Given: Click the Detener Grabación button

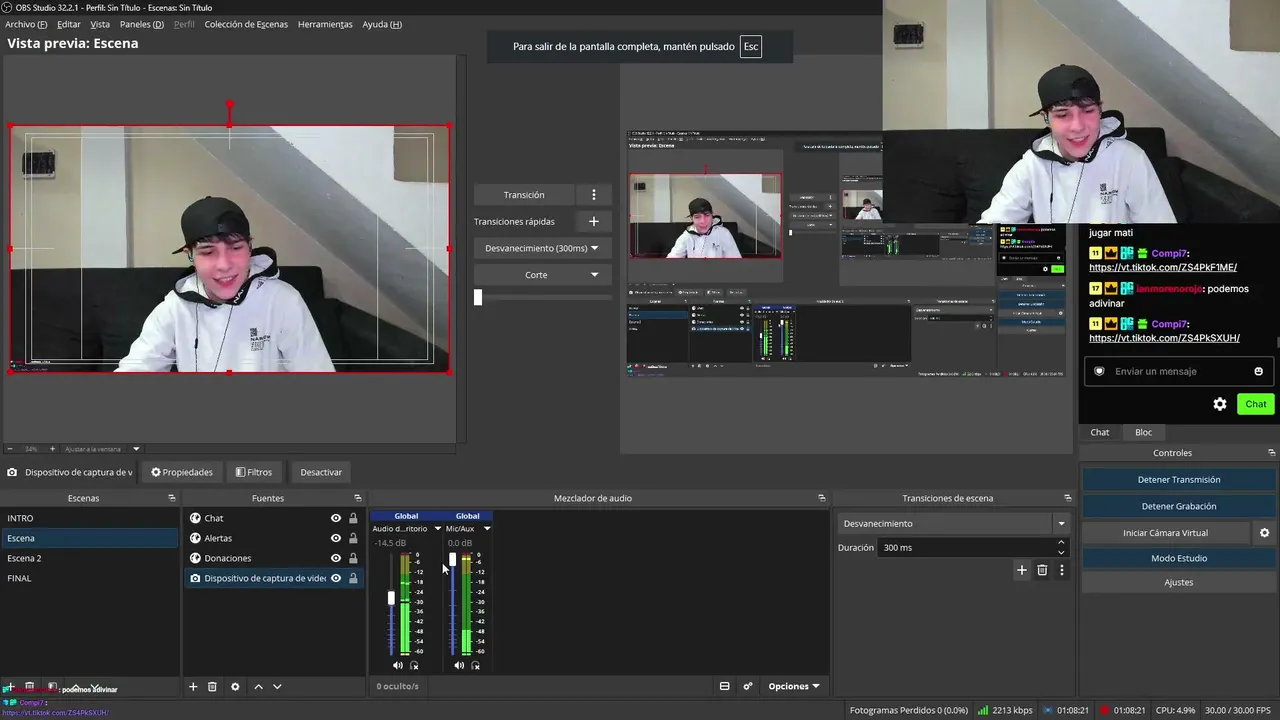Looking at the screenshot, I should 1178,506.
